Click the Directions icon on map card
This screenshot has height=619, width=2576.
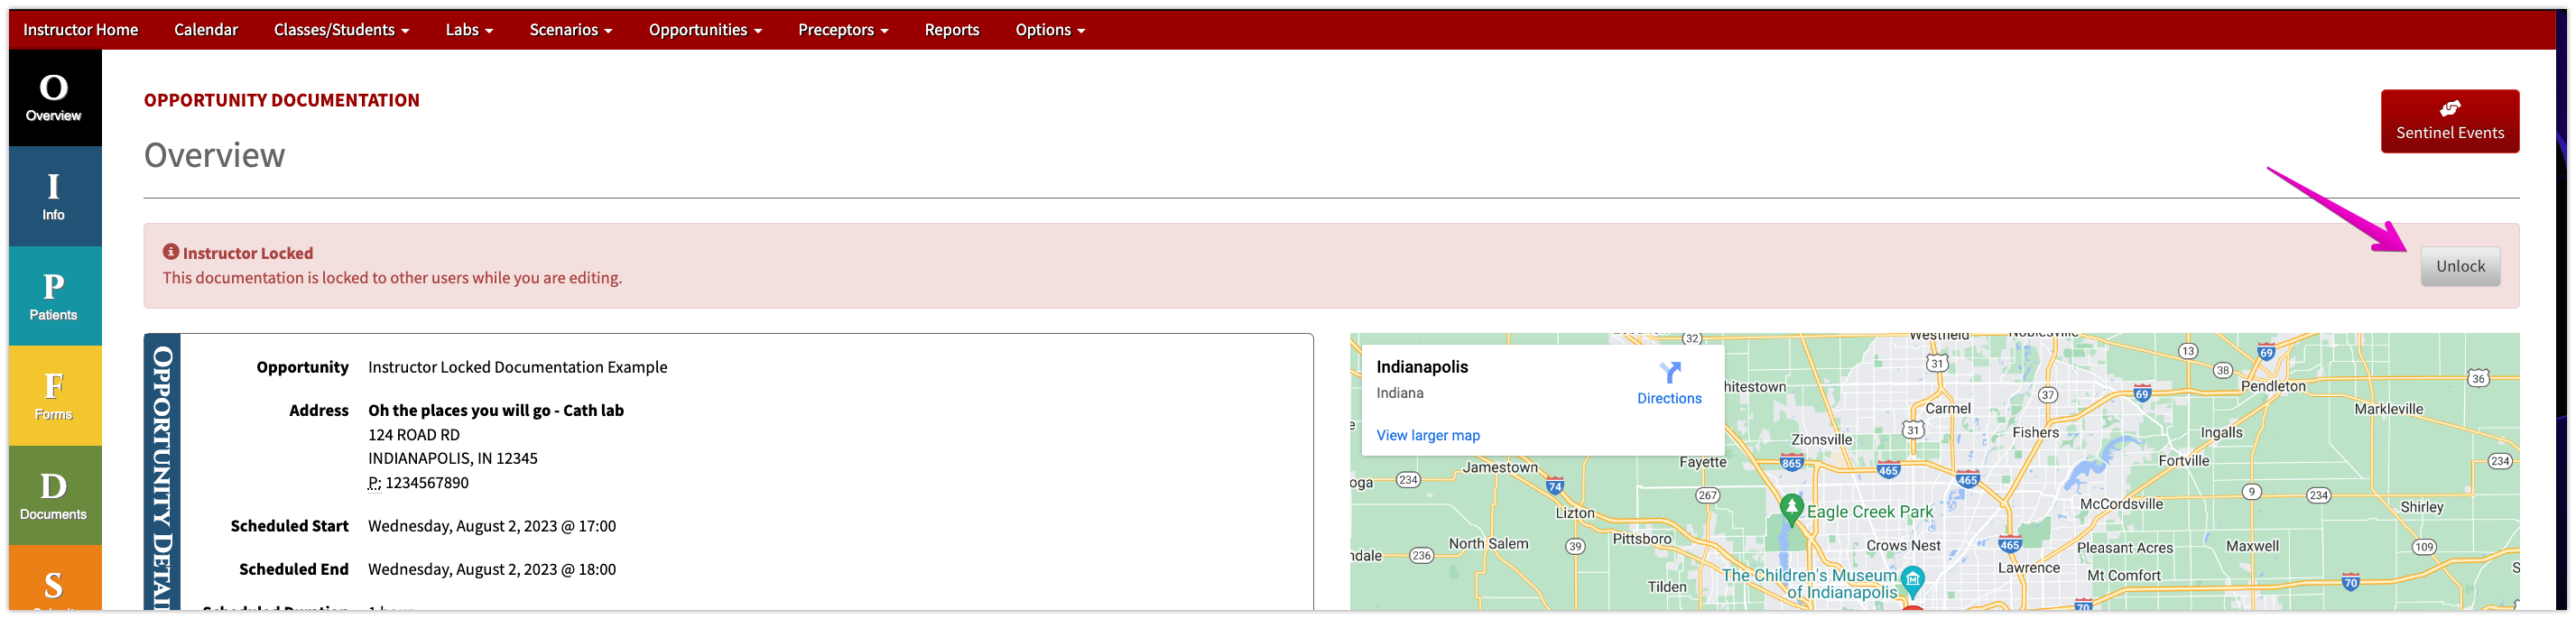pos(1669,373)
